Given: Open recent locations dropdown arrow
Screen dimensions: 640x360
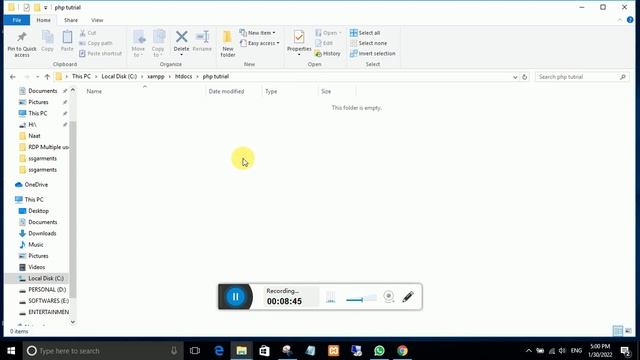Looking at the screenshot, I should coord(37,77).
